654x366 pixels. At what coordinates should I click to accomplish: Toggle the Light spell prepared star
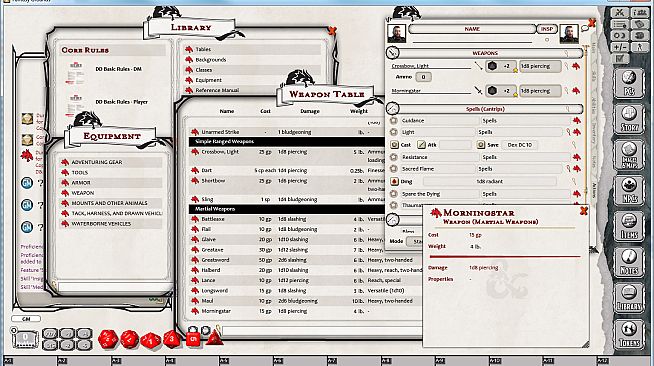pos(393,132)
